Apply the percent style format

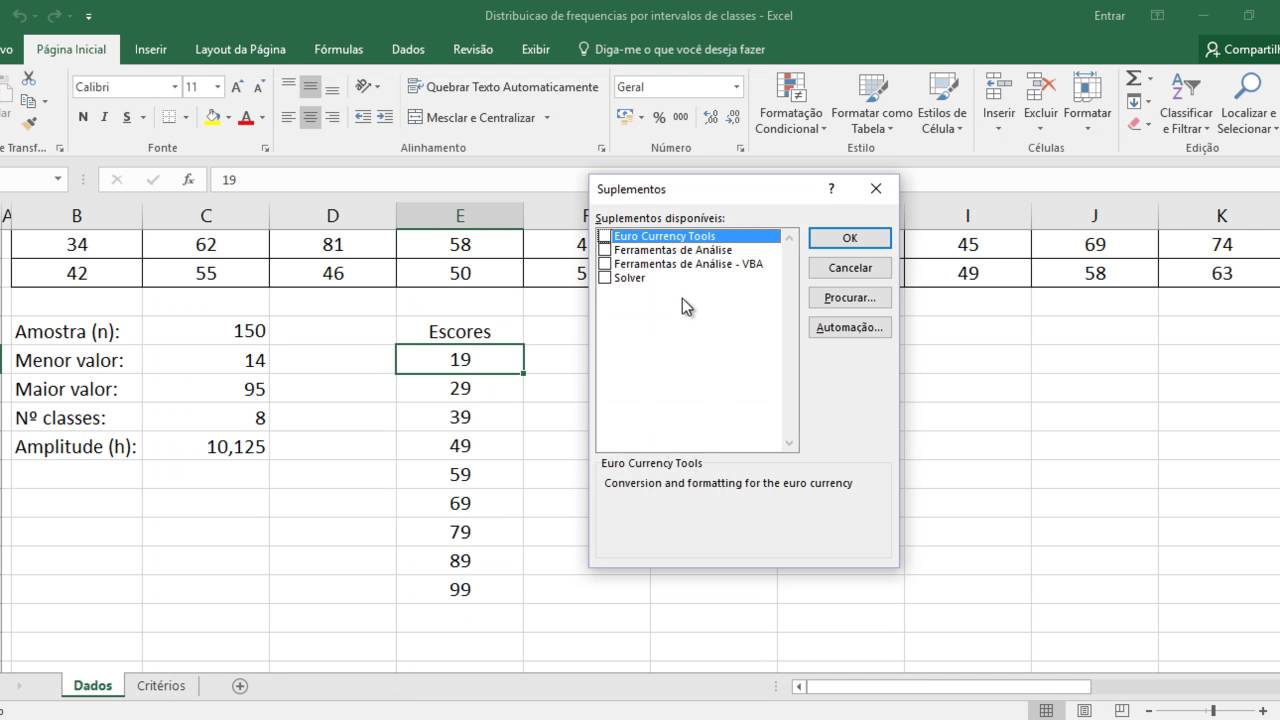[x=659, y=117]
